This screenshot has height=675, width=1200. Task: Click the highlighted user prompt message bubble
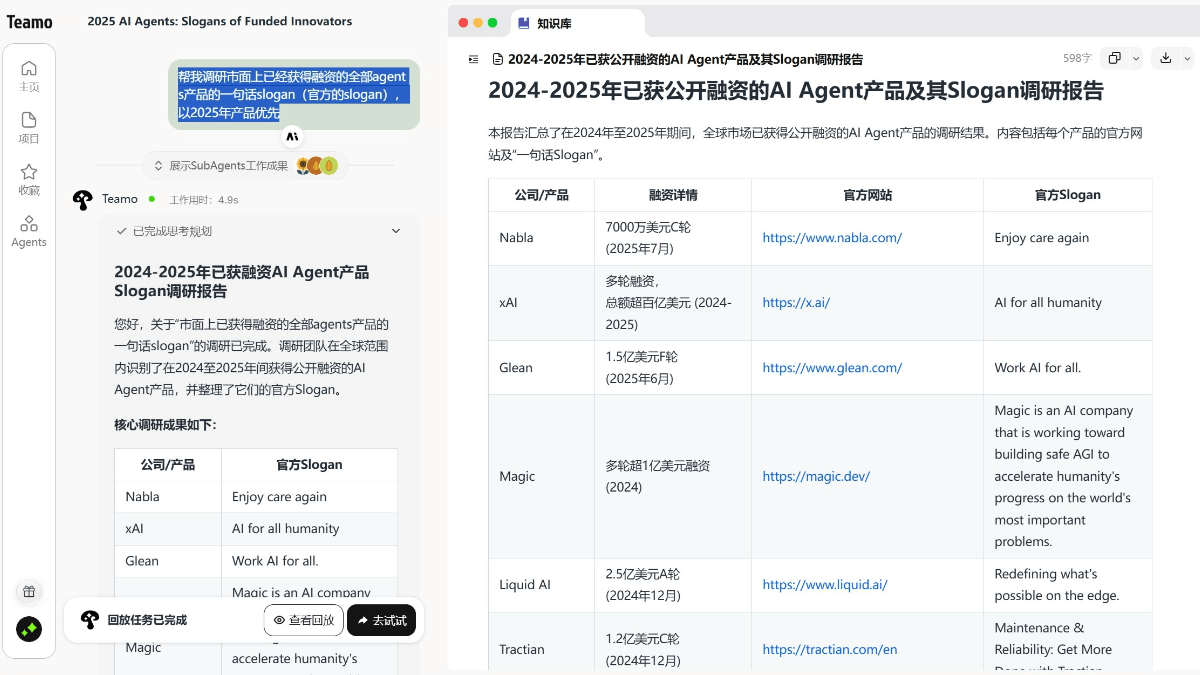click(293, 95)
